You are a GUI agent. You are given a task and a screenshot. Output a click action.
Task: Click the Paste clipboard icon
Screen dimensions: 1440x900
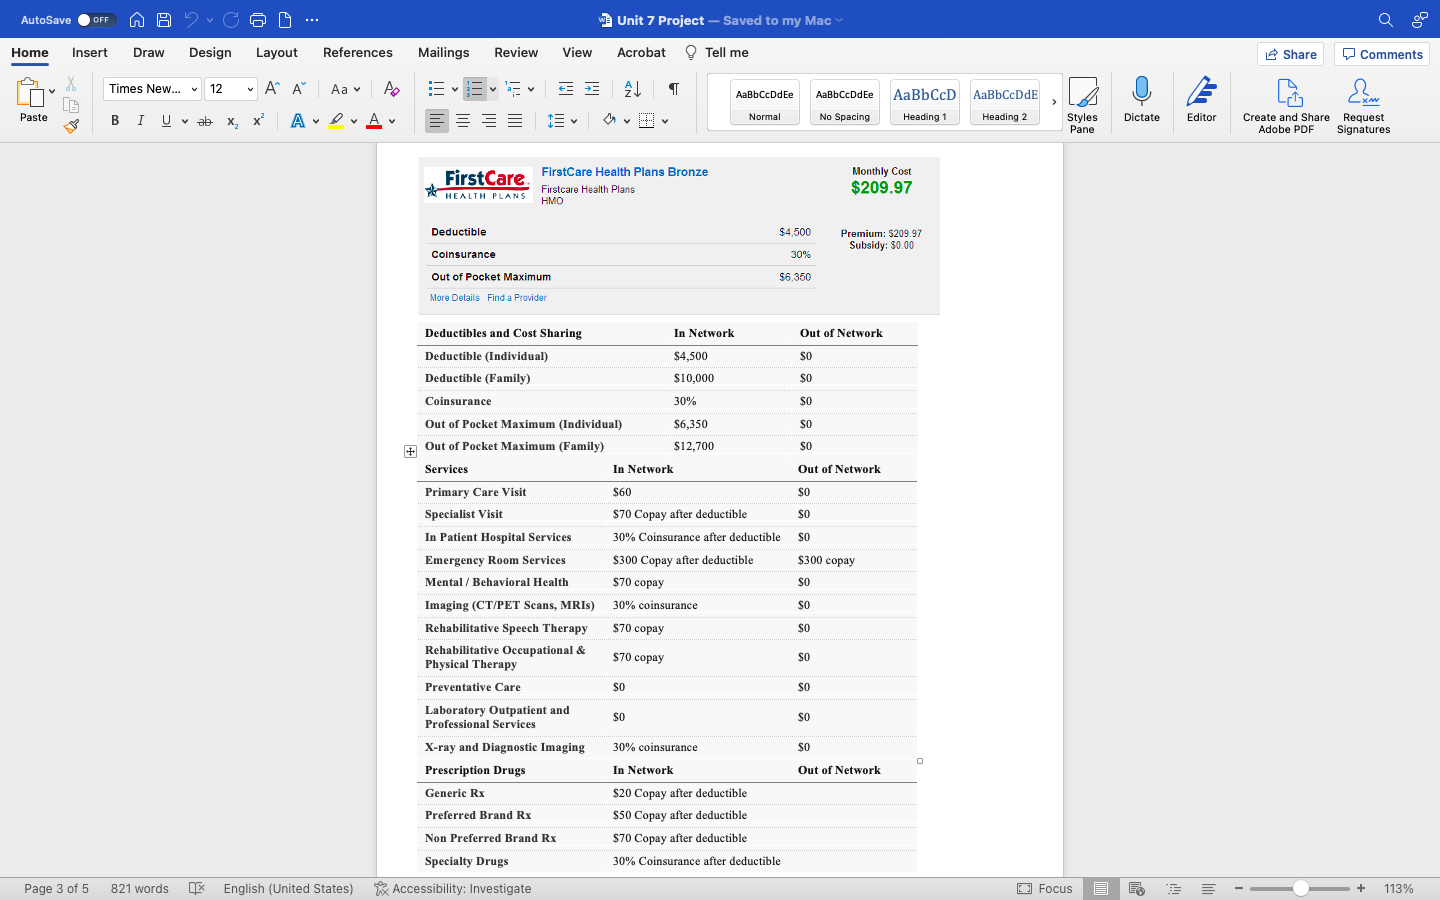pyautogui.click(x=30, y=93)
